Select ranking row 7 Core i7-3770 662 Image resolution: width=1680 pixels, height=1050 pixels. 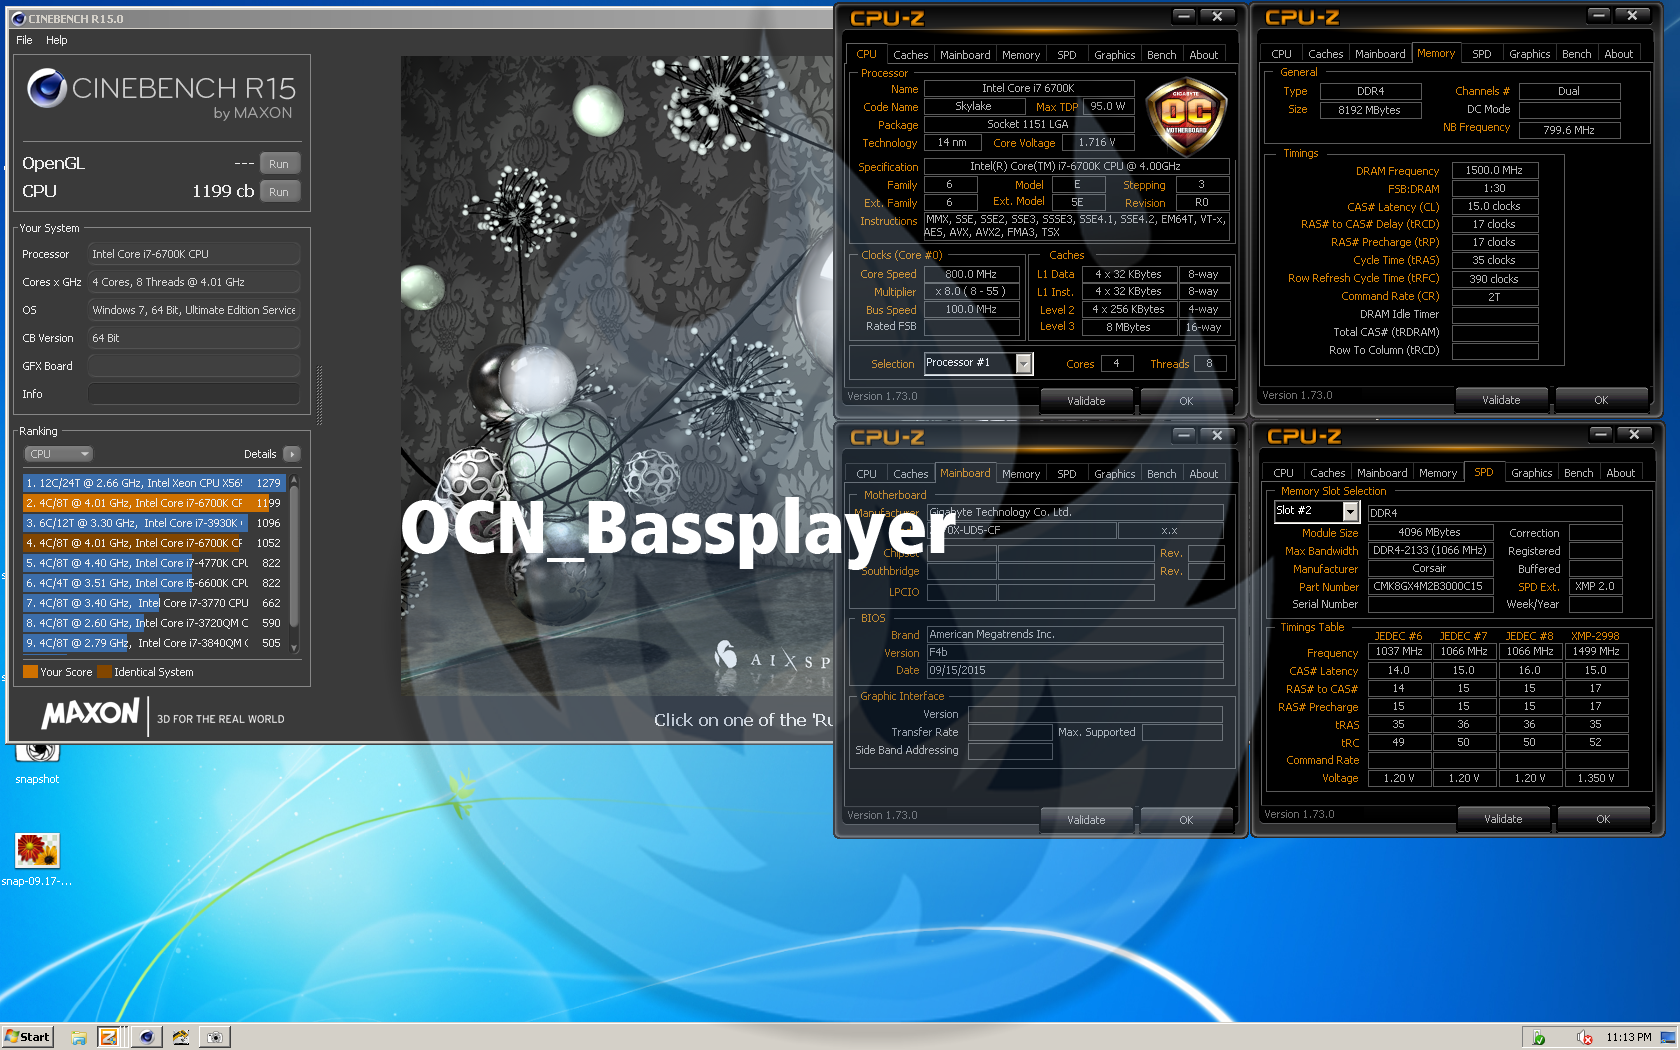[154, 603]
